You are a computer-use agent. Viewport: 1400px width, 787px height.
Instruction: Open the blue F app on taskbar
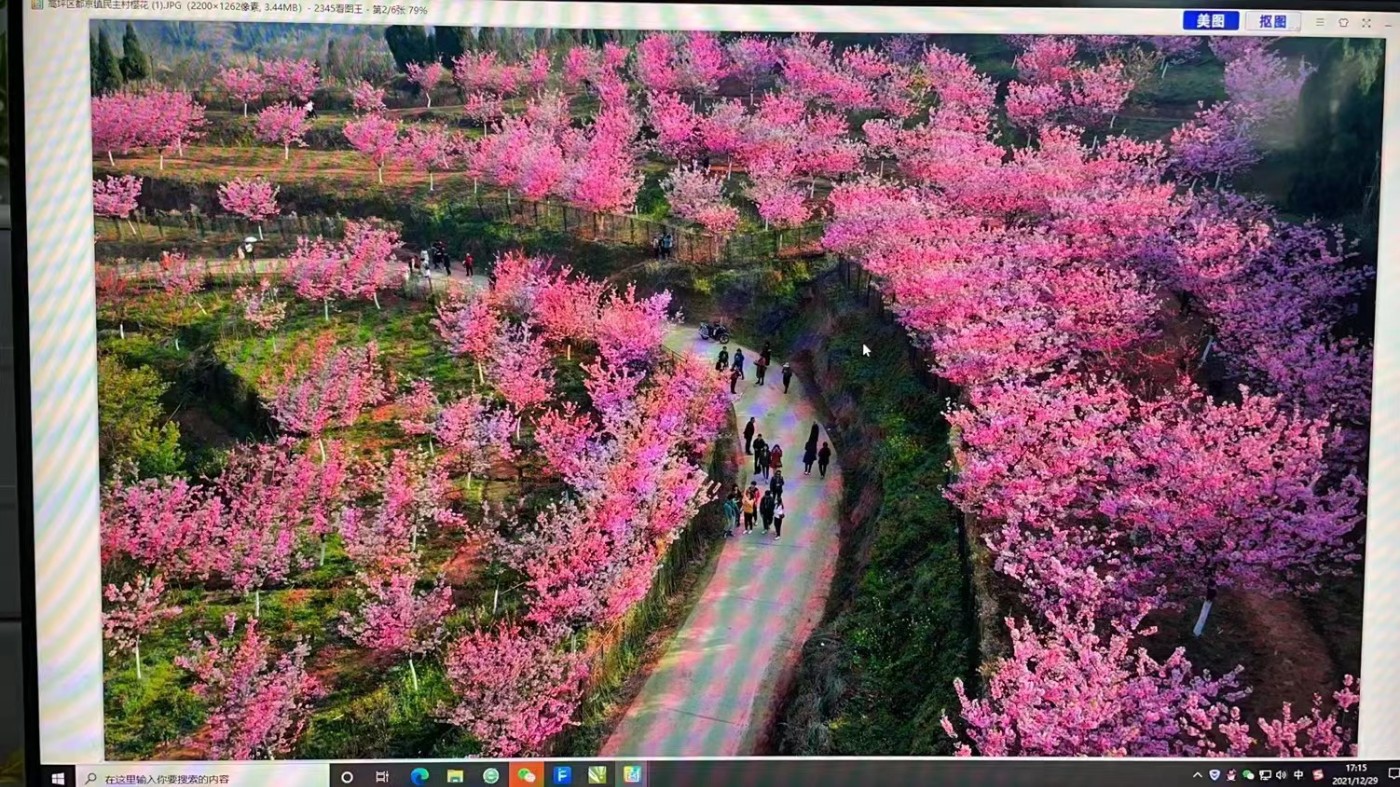click(562, 776)
